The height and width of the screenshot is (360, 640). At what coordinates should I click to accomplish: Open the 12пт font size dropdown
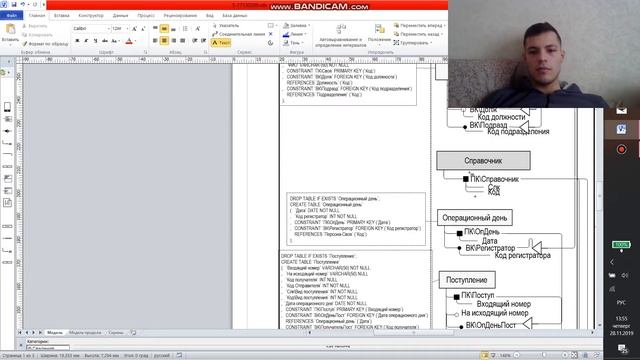coord(127,29)
